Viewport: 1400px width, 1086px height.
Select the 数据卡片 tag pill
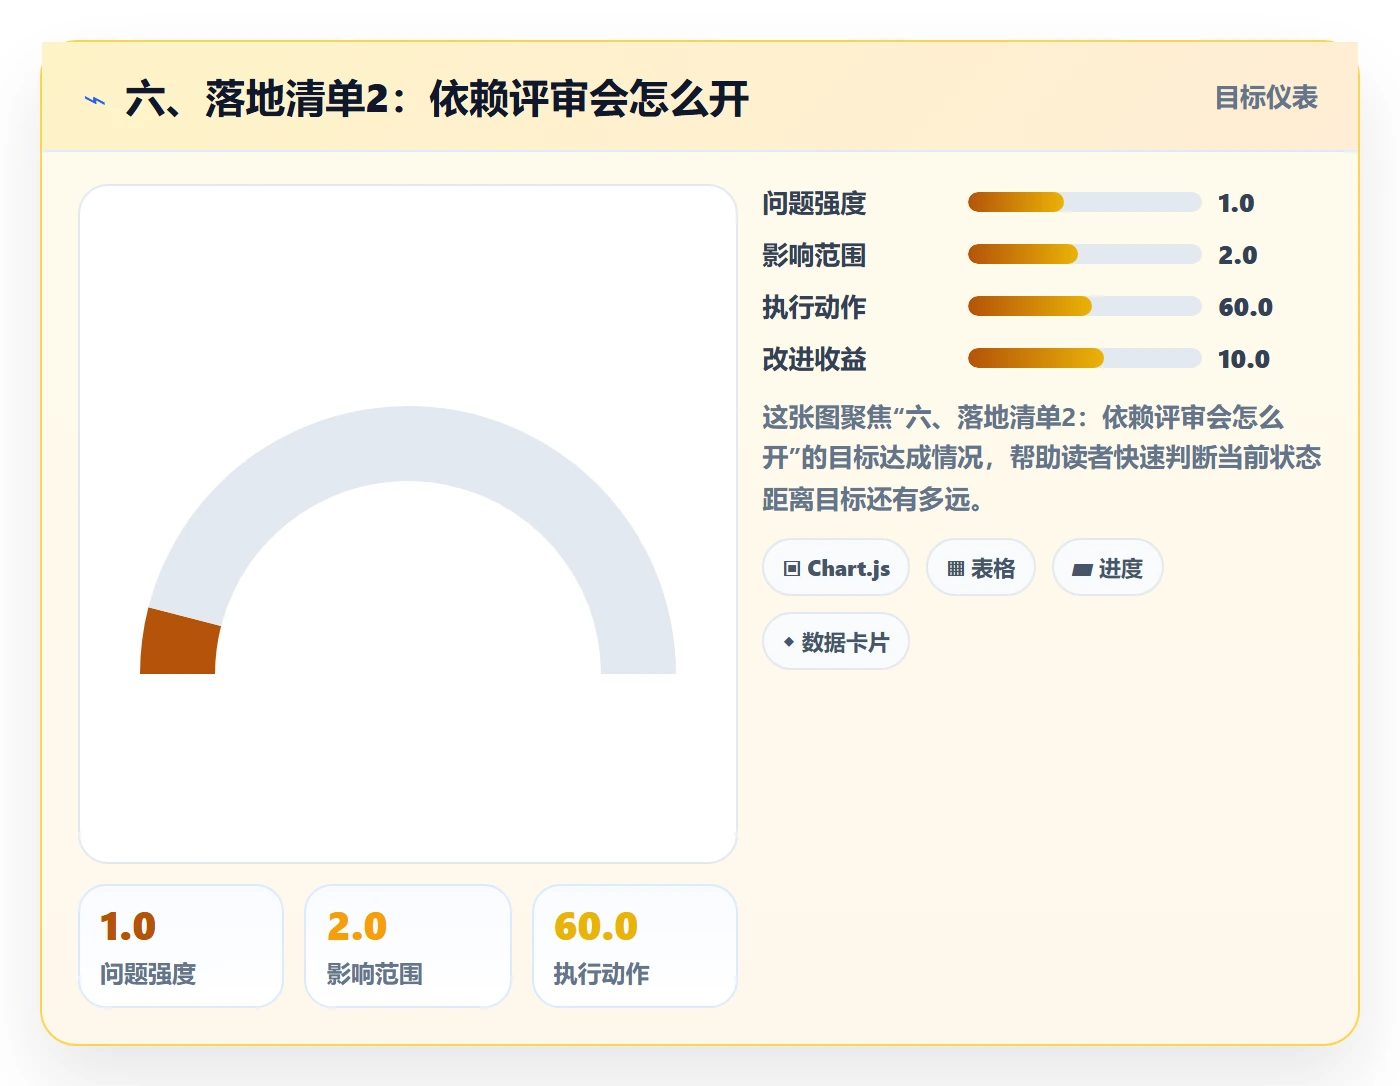[x=836, y=642]
